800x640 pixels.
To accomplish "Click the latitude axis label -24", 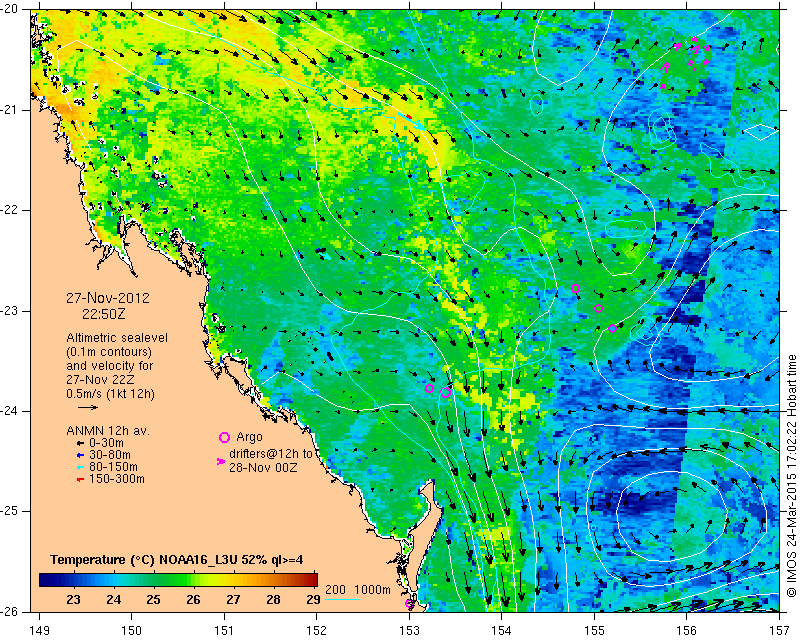I will (11, 411).
